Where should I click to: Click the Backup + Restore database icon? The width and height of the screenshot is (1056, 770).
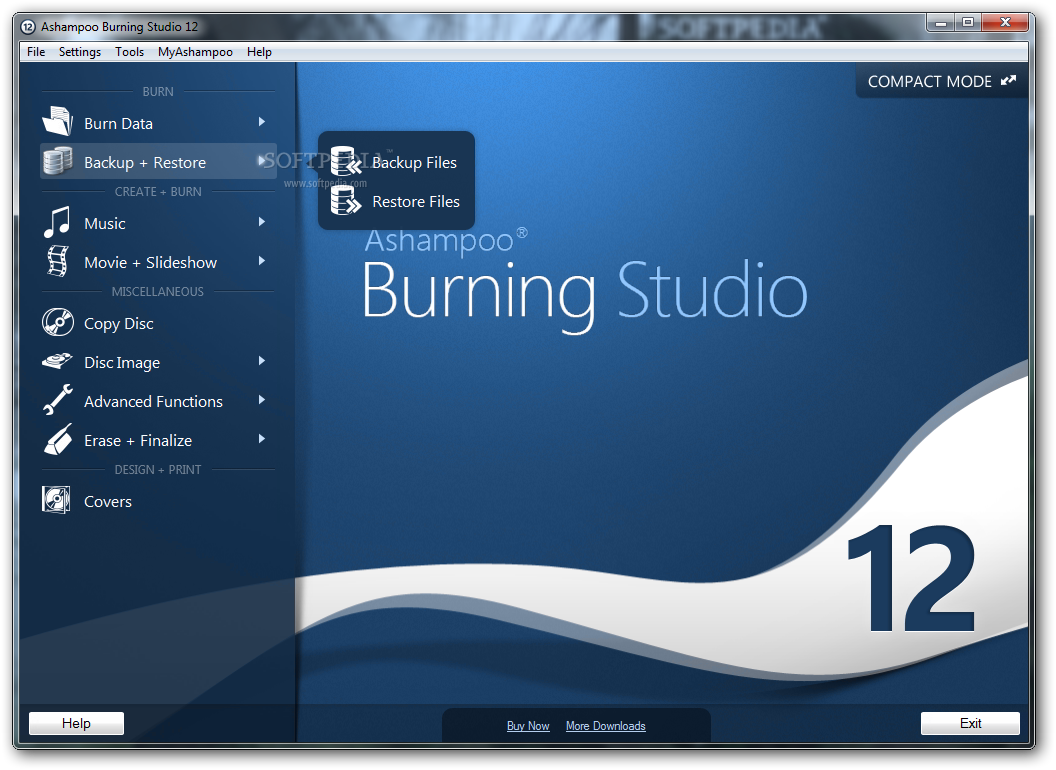tap(57, 162)
